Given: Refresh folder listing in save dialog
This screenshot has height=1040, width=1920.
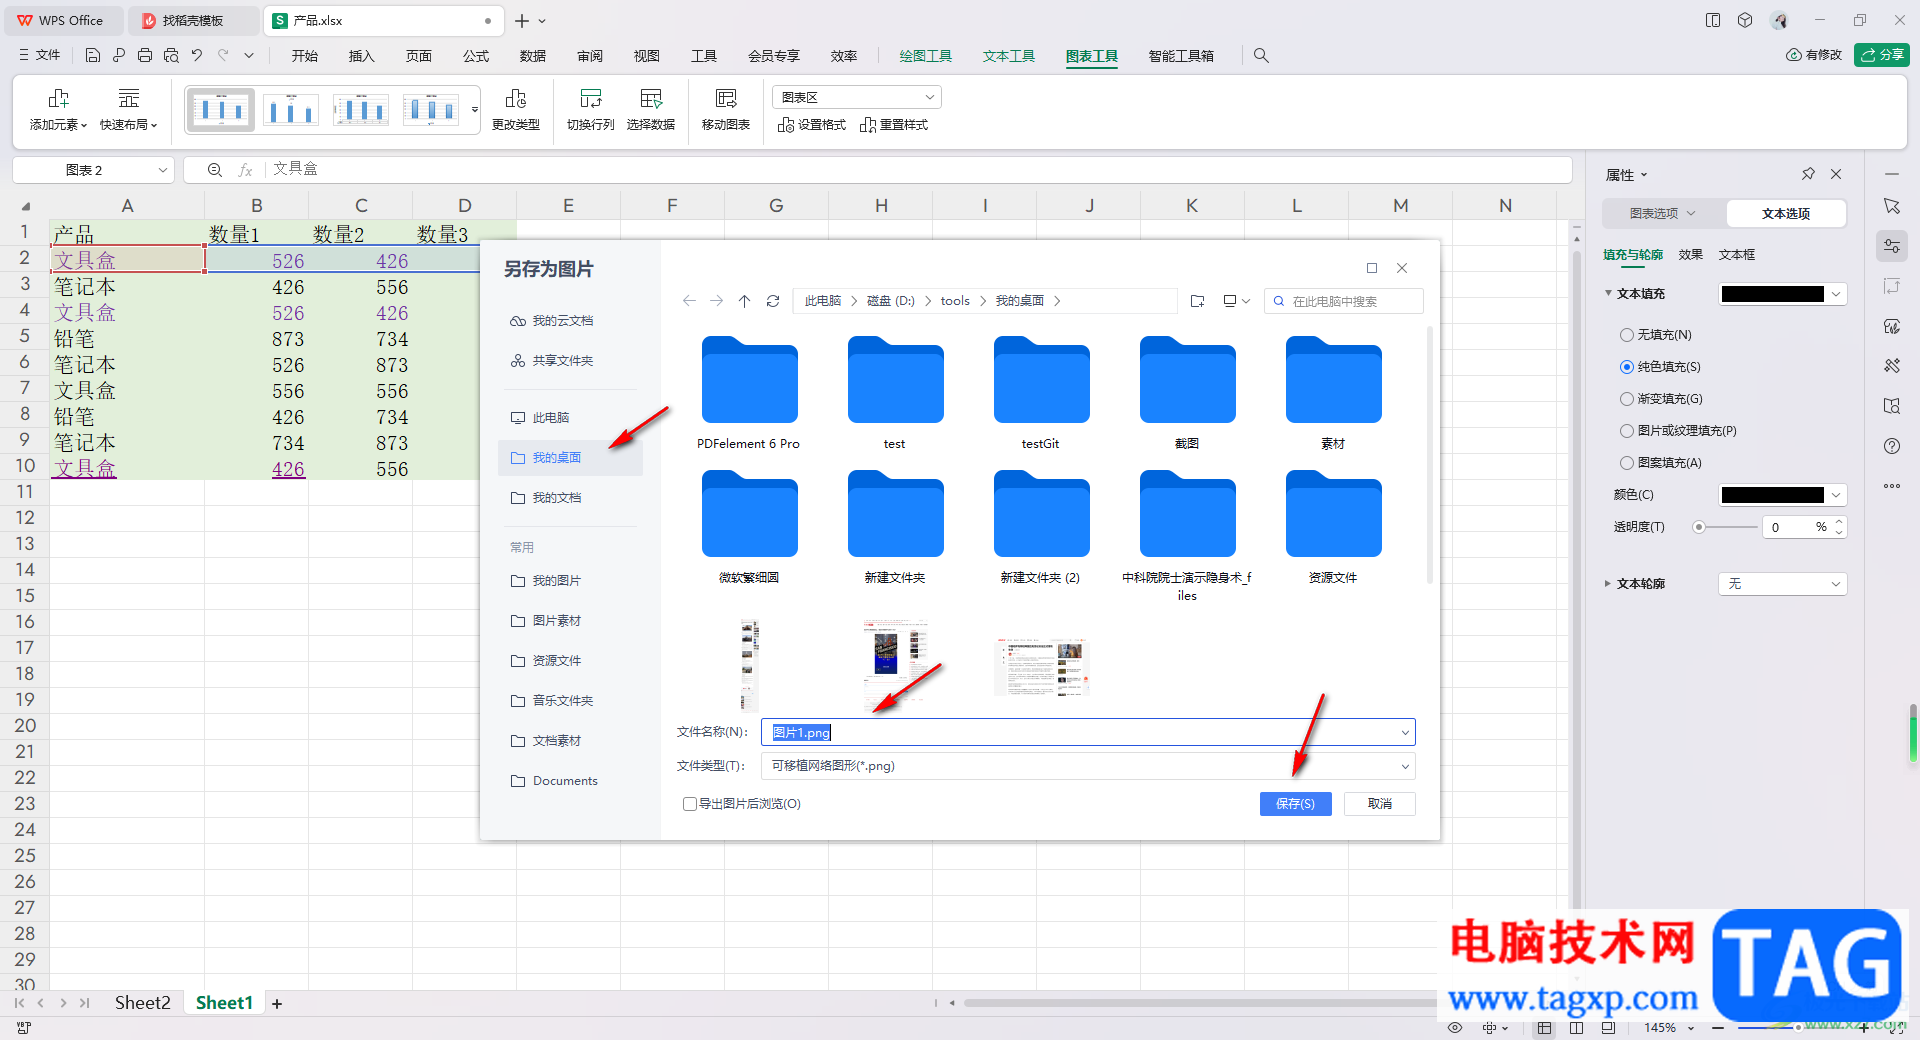Looking at the screenshot, I should coord(772,301).
